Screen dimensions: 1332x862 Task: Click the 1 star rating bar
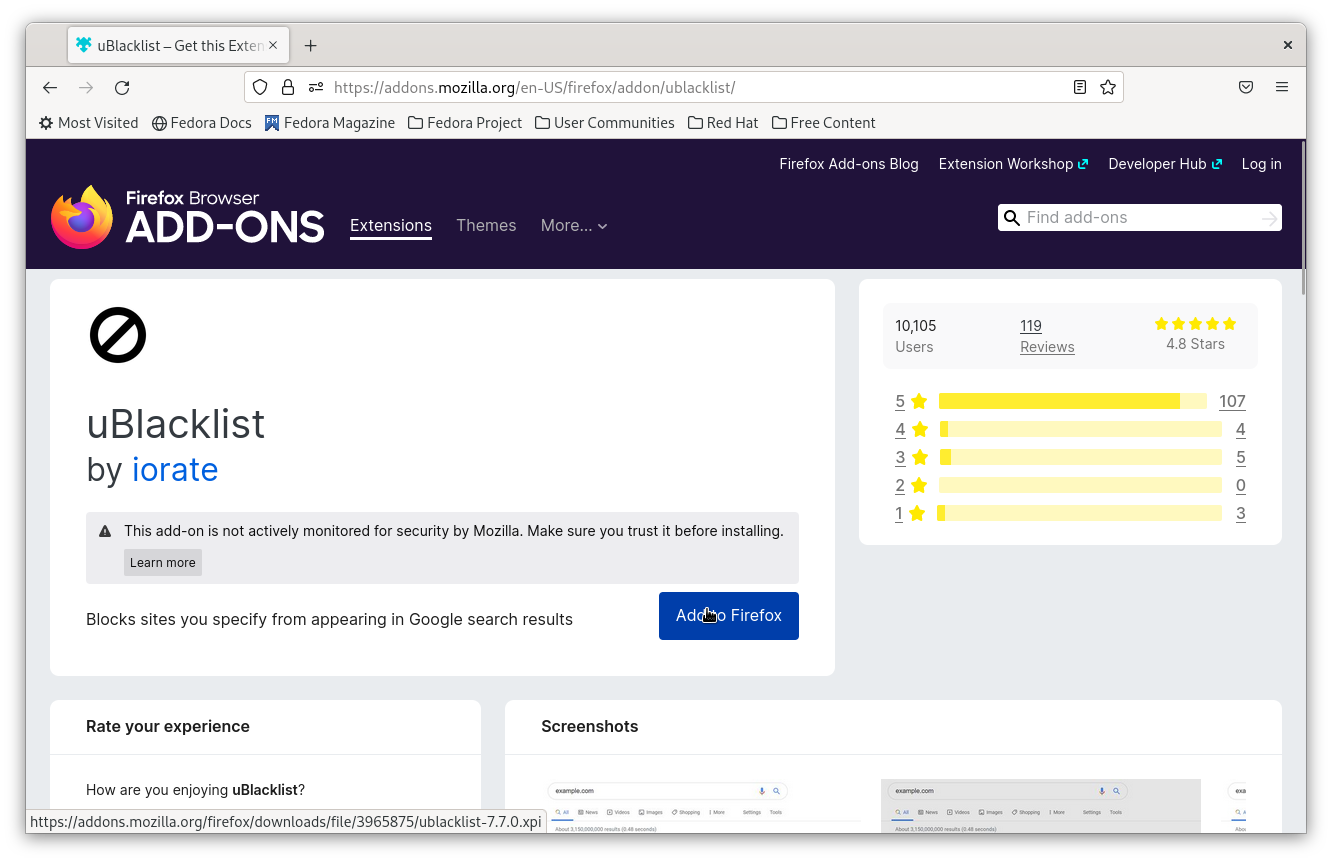coord(1080,513)
